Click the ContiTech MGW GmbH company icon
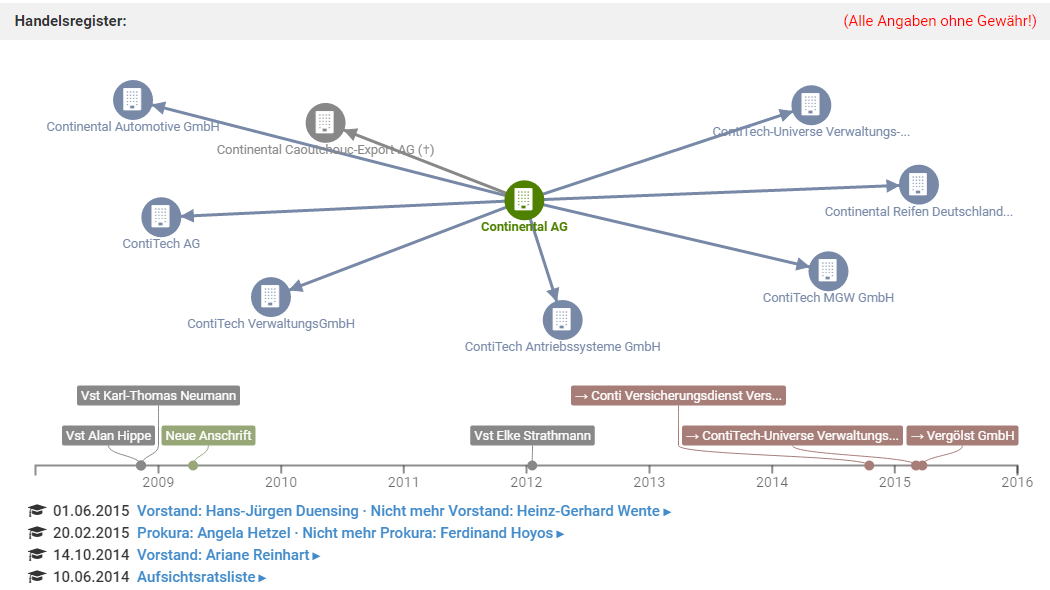The image size is (1050, 590). [x=828, y=271]
